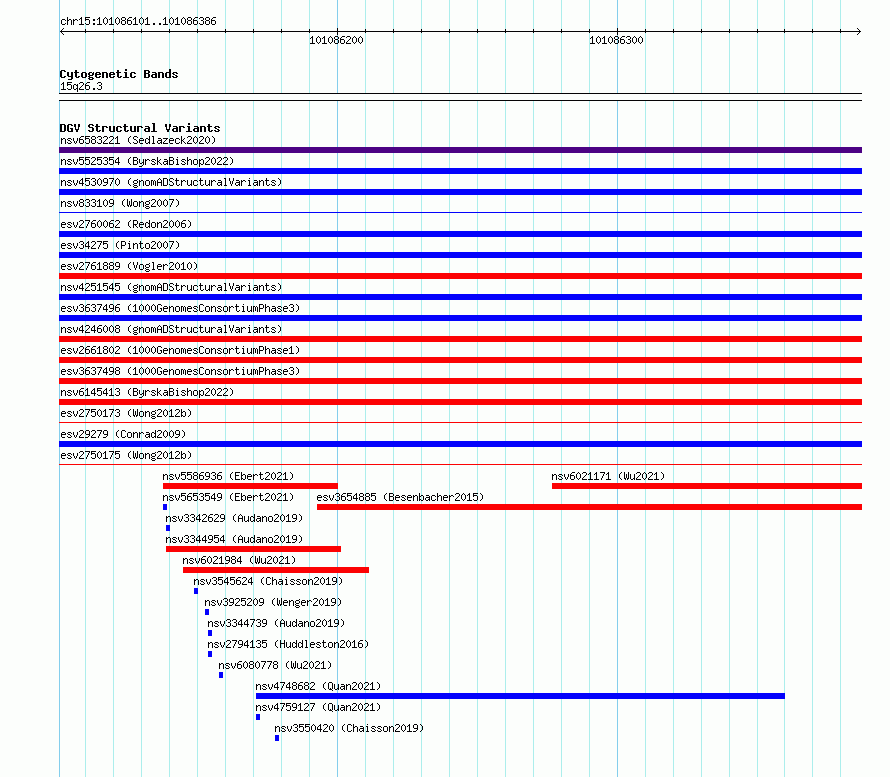Select the esv29279 (Conrad2009) label
Screen dimensions: 890x777
[x=123, y=434]
